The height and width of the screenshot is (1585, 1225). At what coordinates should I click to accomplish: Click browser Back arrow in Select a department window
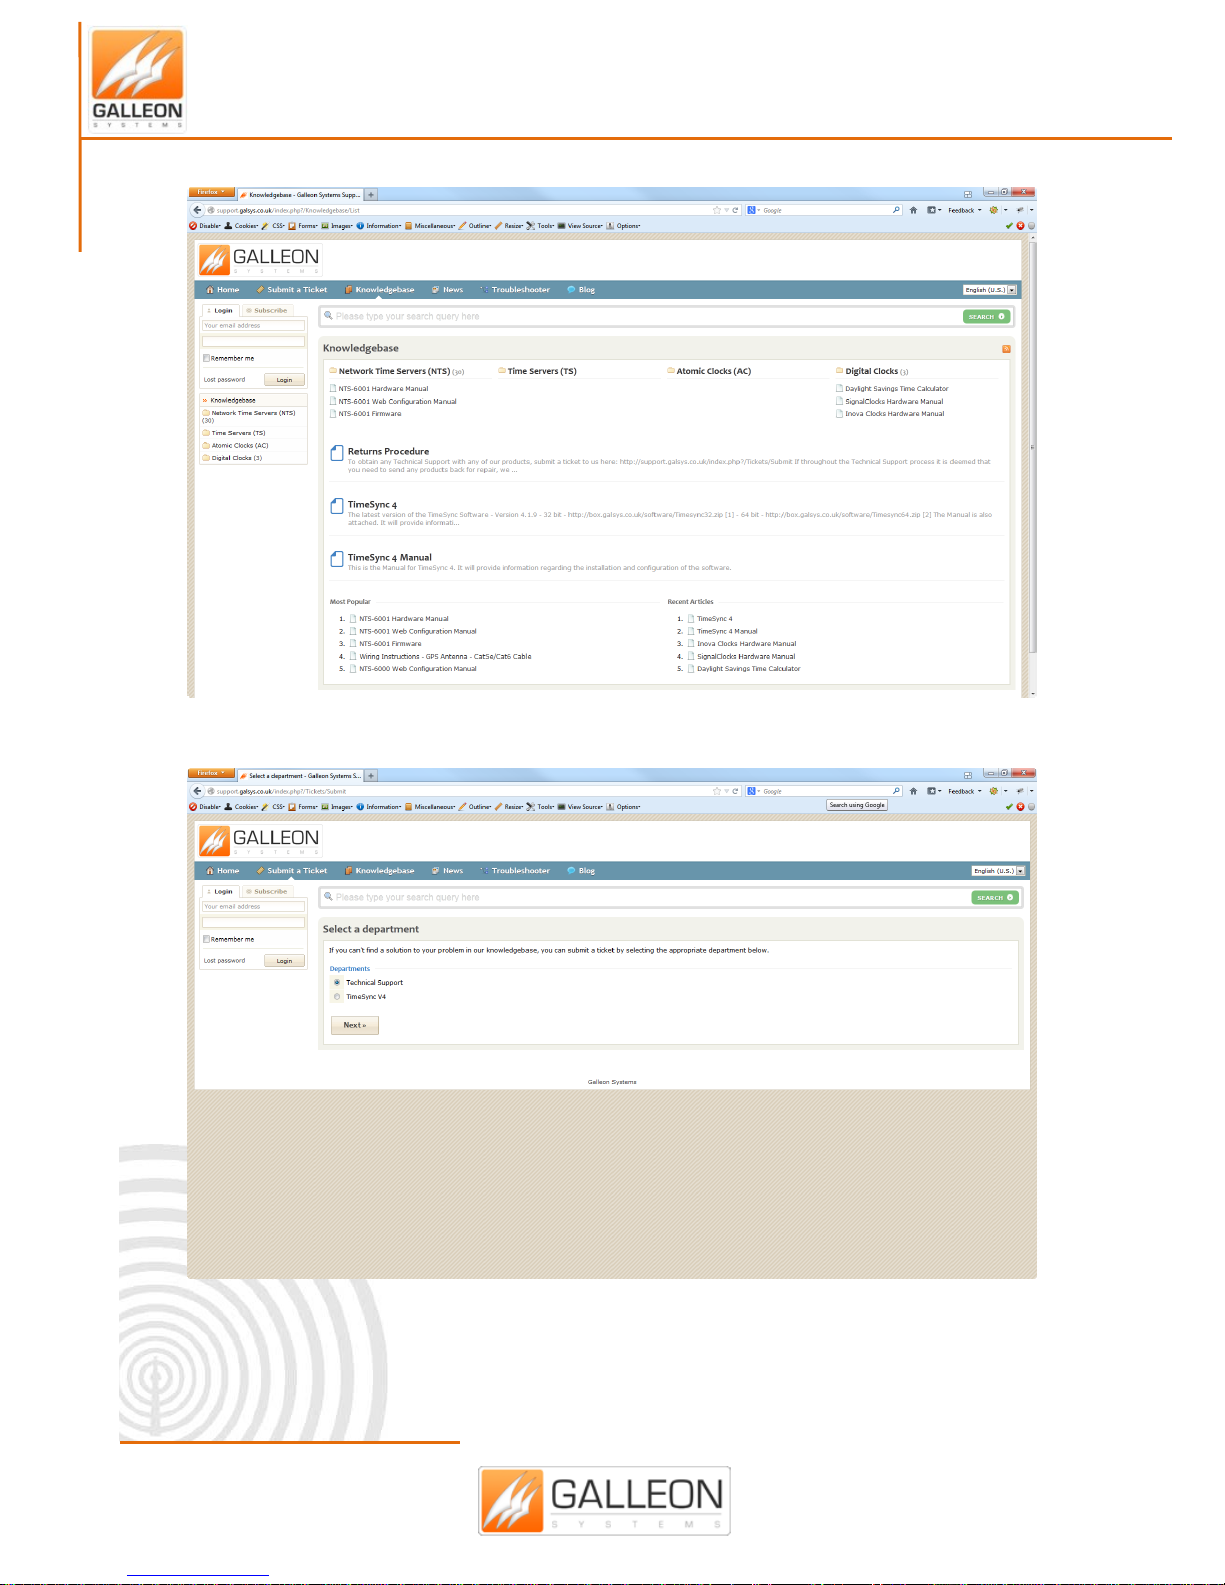[197, 791]
